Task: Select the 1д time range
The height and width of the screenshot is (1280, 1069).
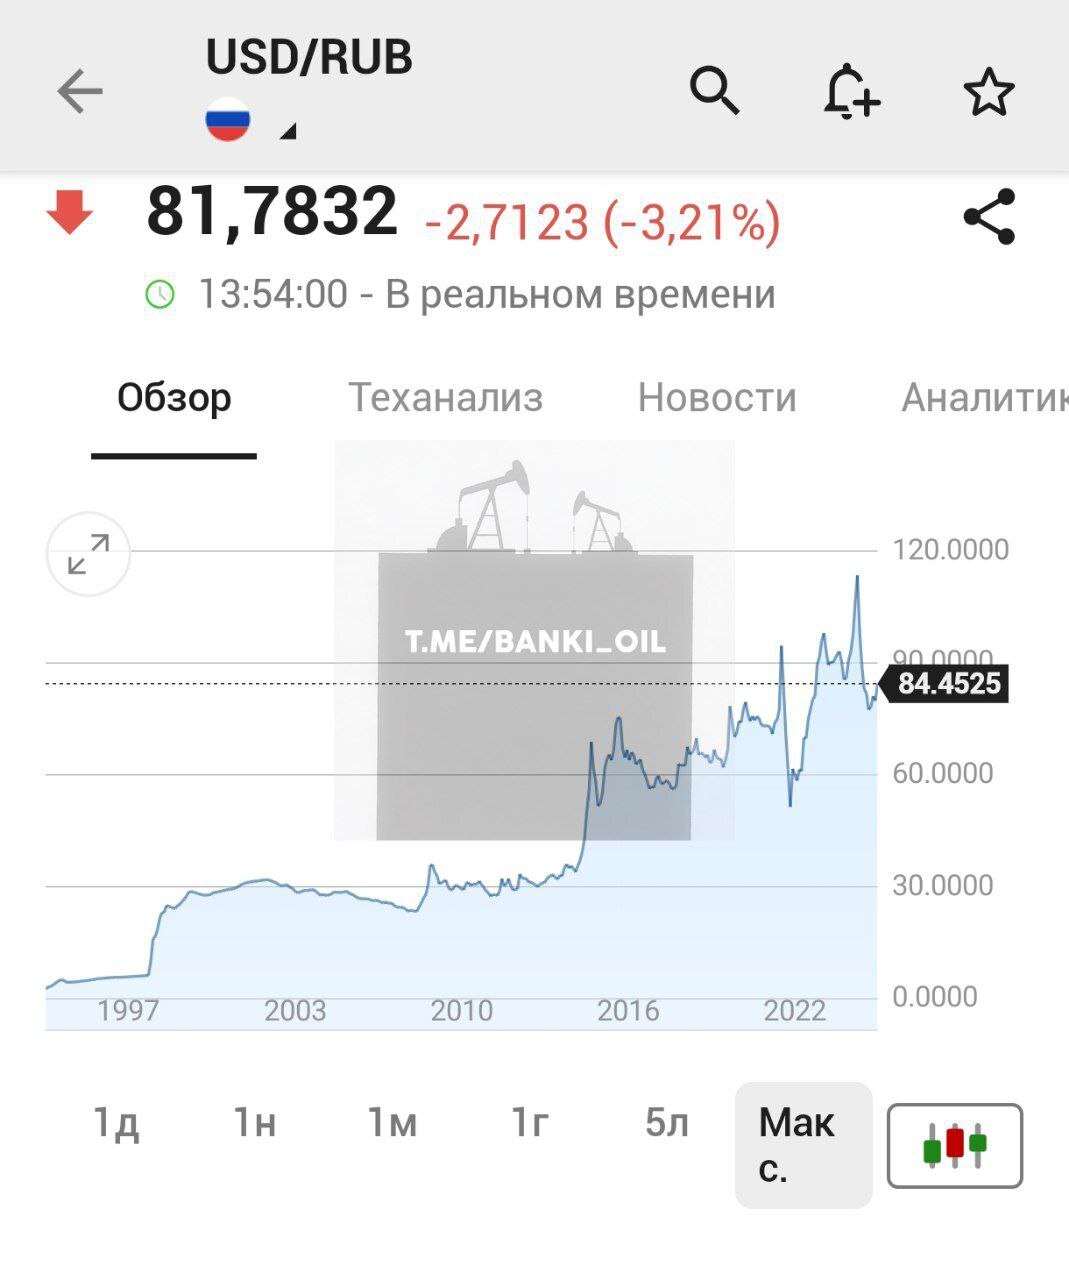Action: coord(116,1124)
